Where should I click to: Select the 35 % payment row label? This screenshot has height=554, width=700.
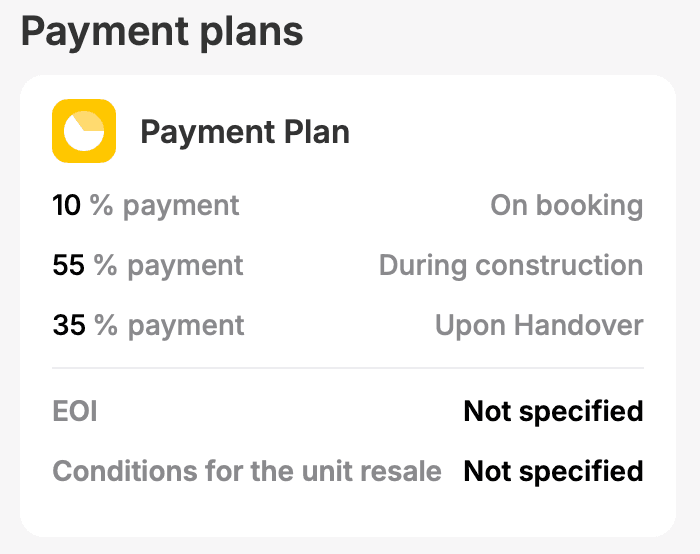(148, 325)
